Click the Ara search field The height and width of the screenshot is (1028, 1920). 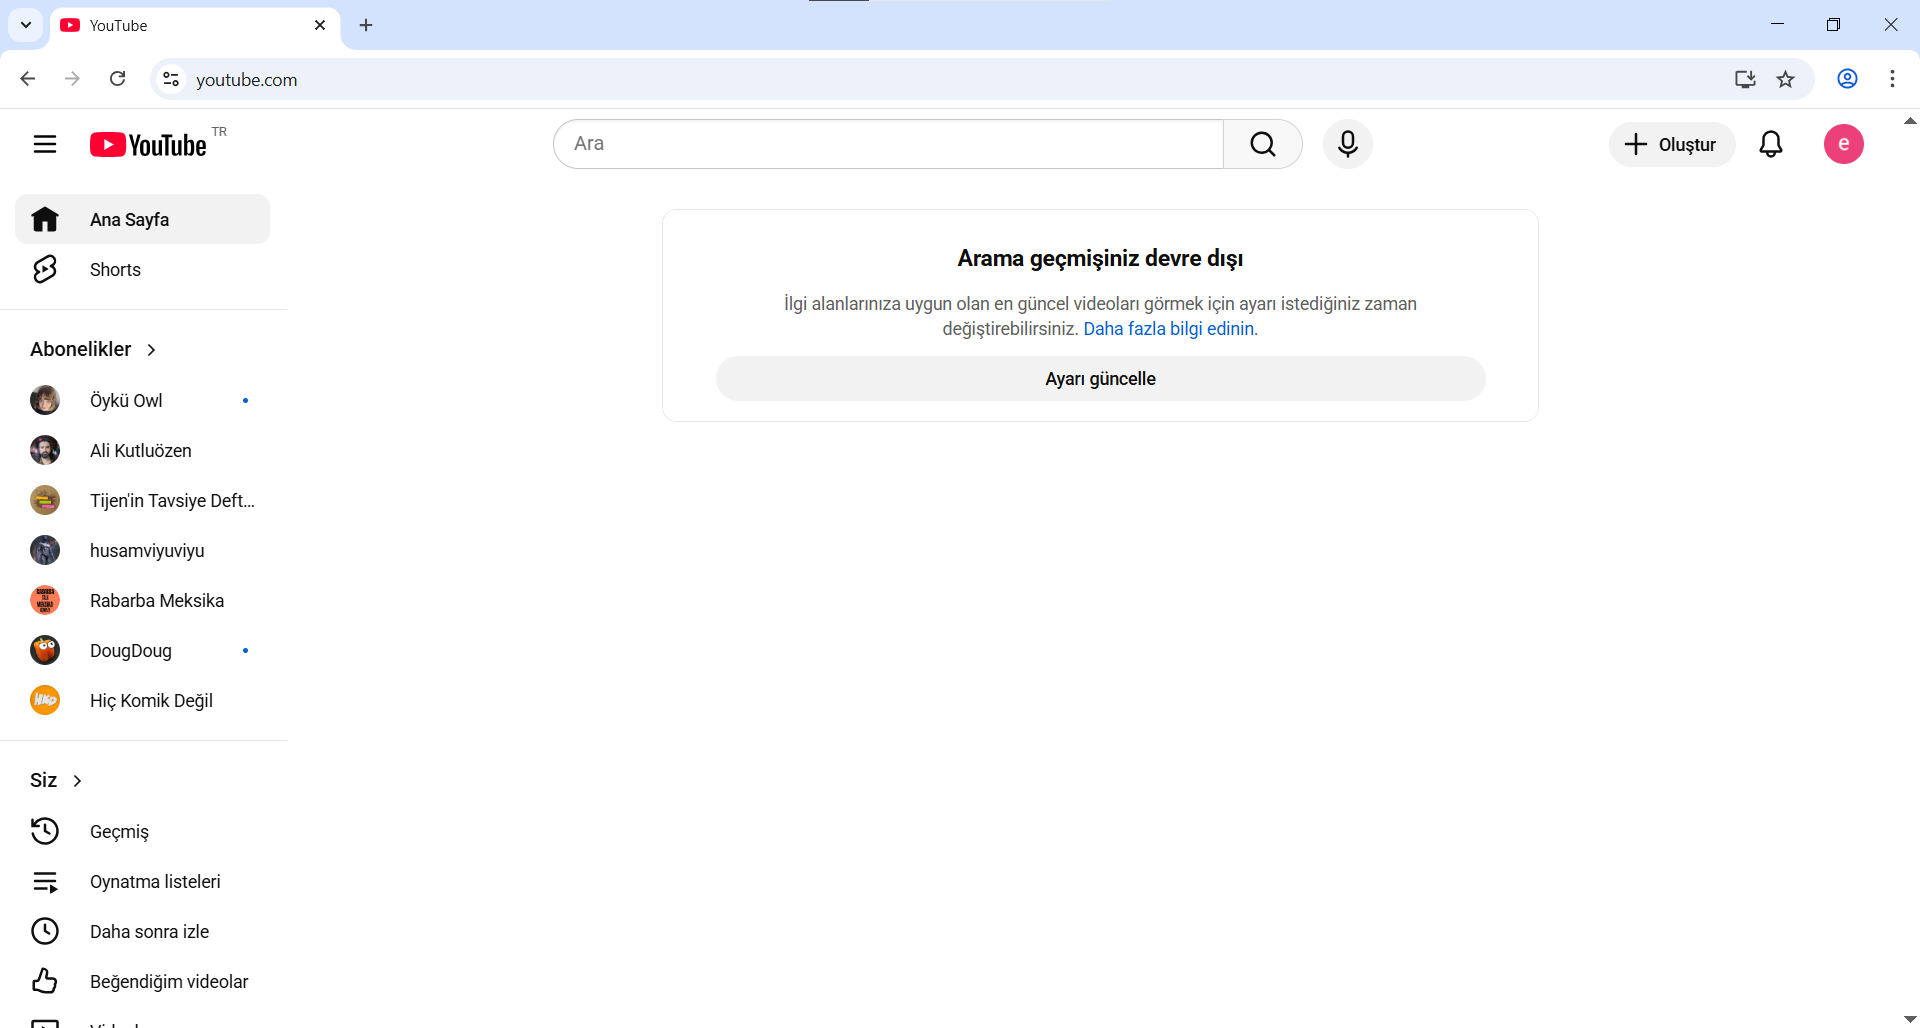click(x=889, y=144)
